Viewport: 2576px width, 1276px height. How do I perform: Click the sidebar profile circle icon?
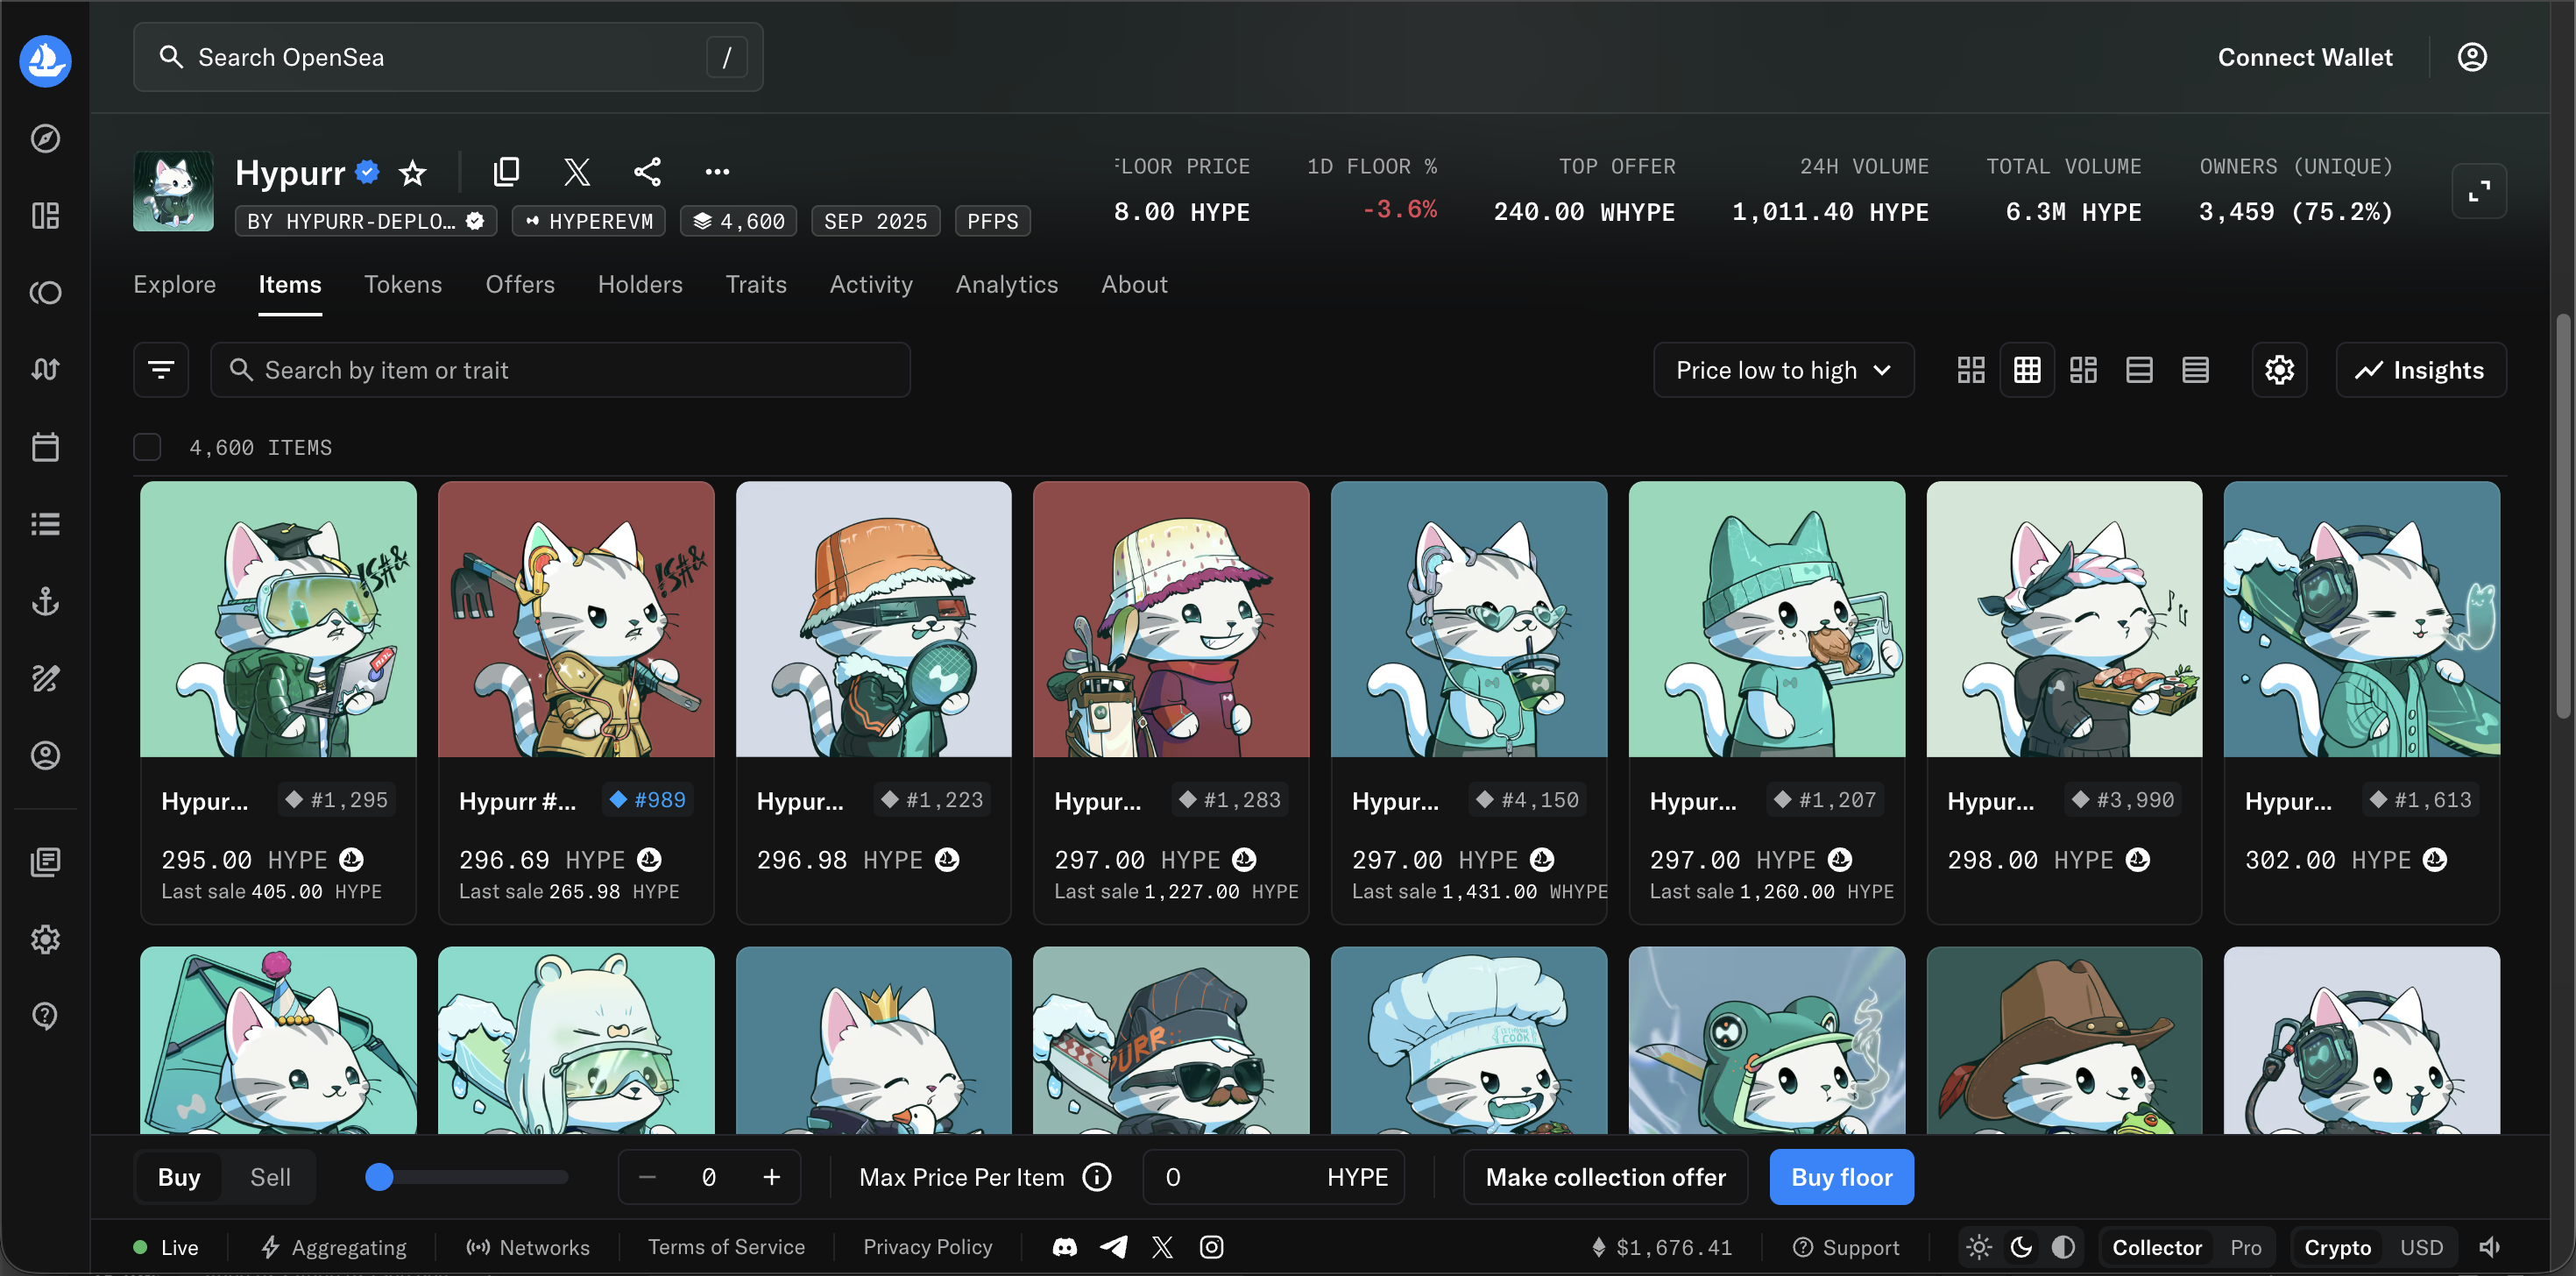click(45, 755)
